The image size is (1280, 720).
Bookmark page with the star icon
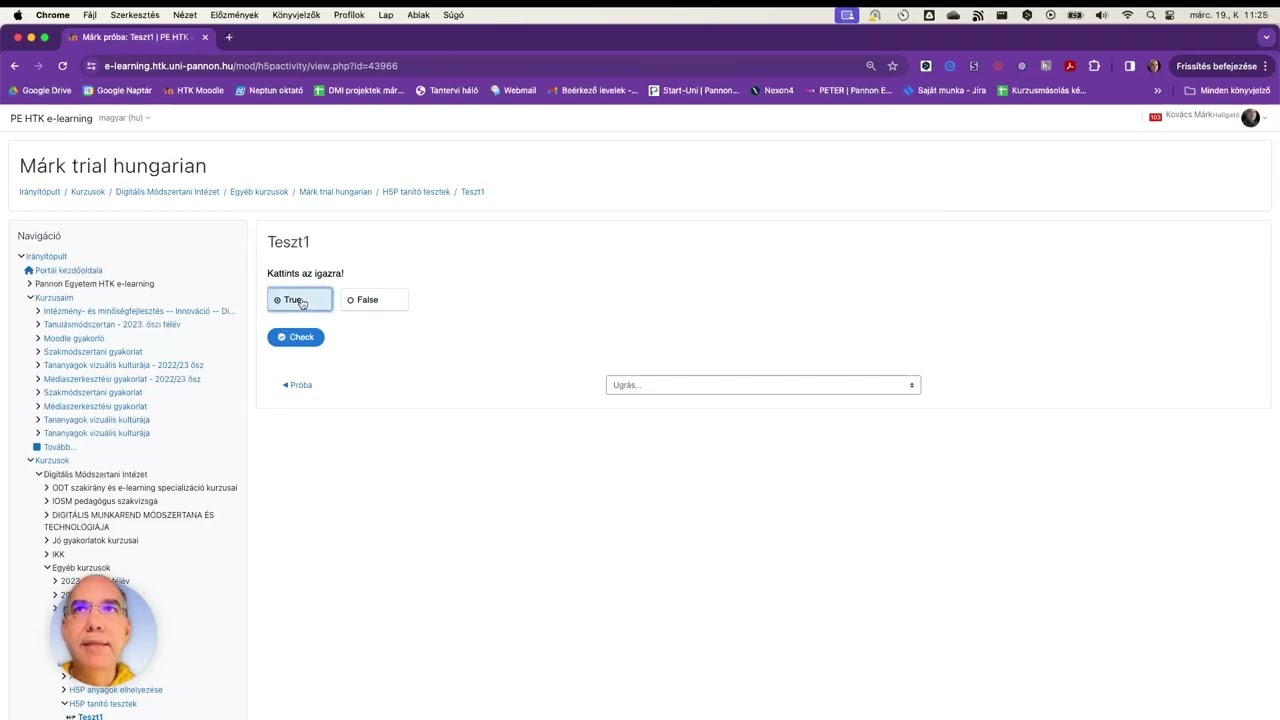(x=892, y=66)
